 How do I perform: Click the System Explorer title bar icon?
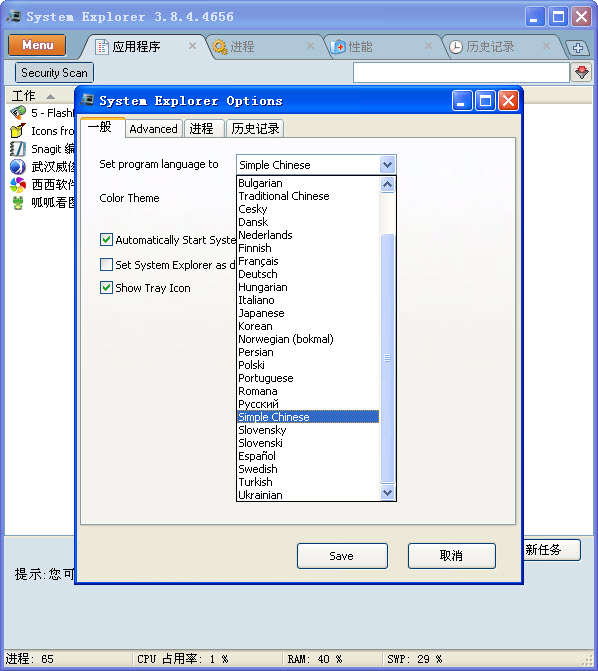[x=14, y=17]
